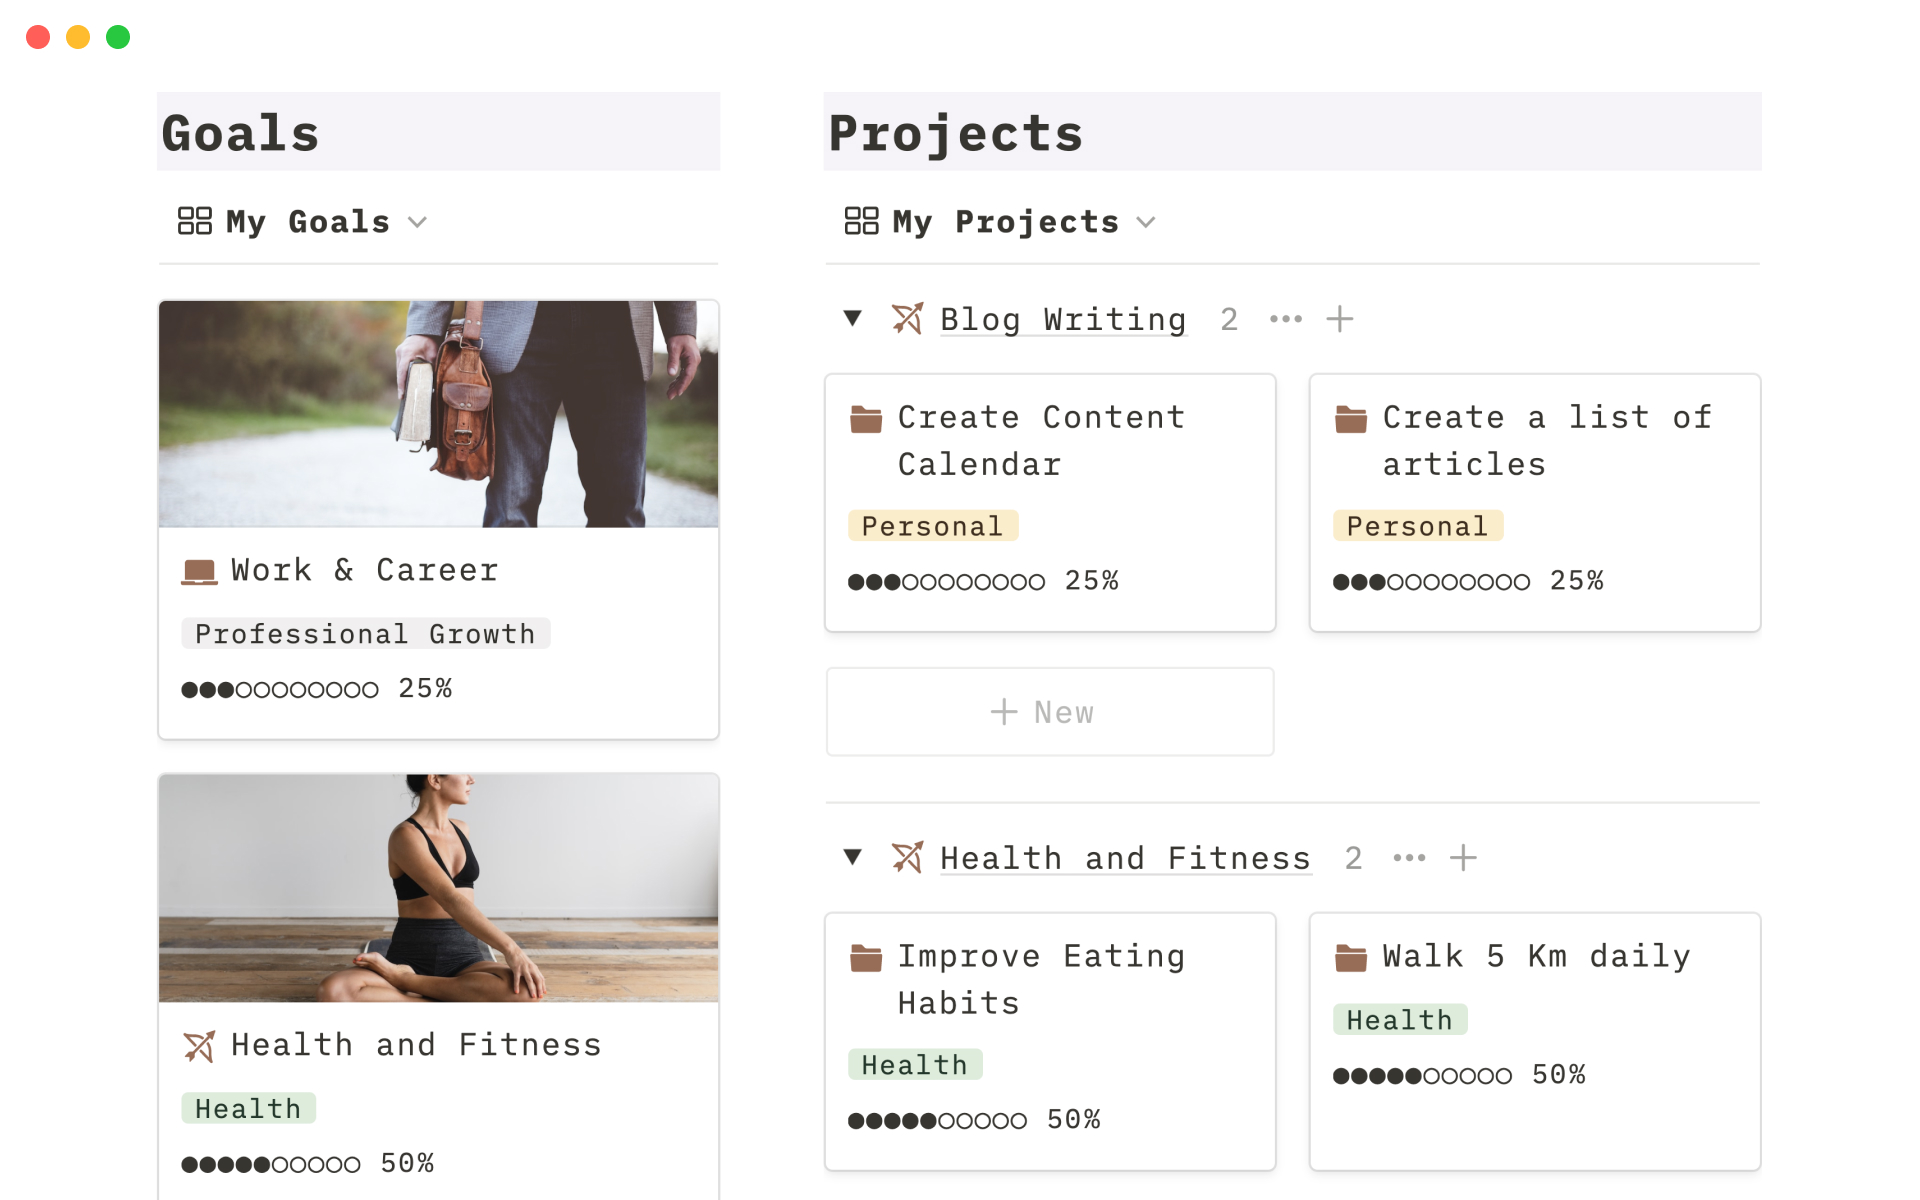Open the Work & Career cover image
This screenshot has height=1200, width=1920.
coord(438,414)
